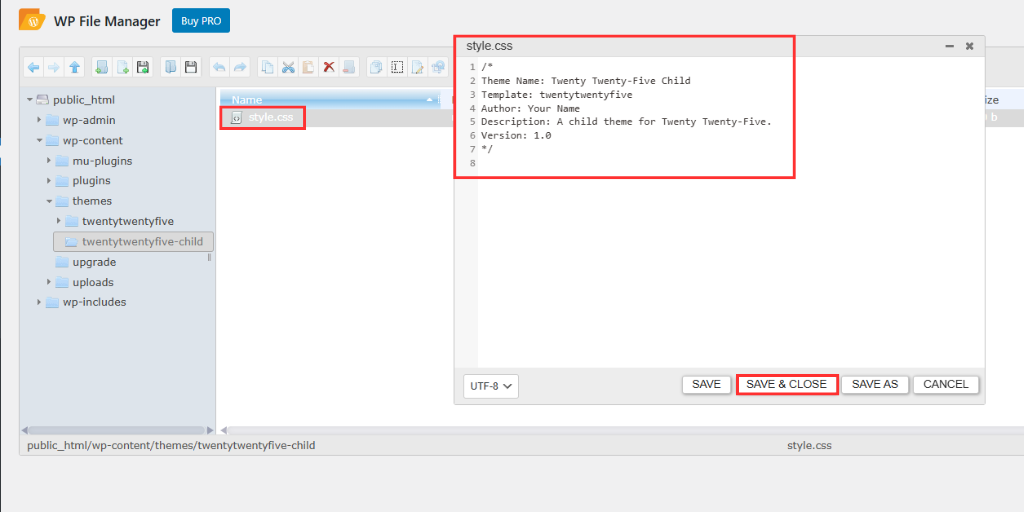Screen dimensions: 1024x512
Task: Minimize the style.css editor dialog
Action: point(950,46)
